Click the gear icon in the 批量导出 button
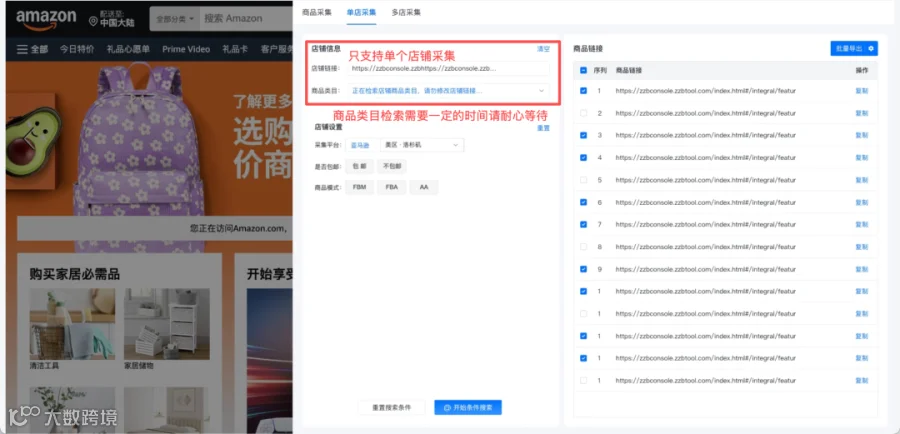Image resolution: width=900 pixels, height=434 pixels. pos(871,49)
